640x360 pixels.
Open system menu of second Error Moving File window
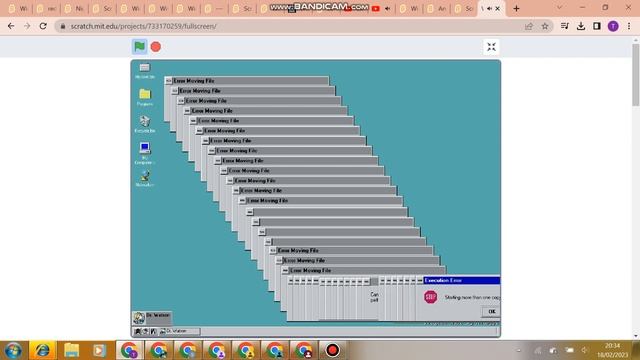pos(175,91)
